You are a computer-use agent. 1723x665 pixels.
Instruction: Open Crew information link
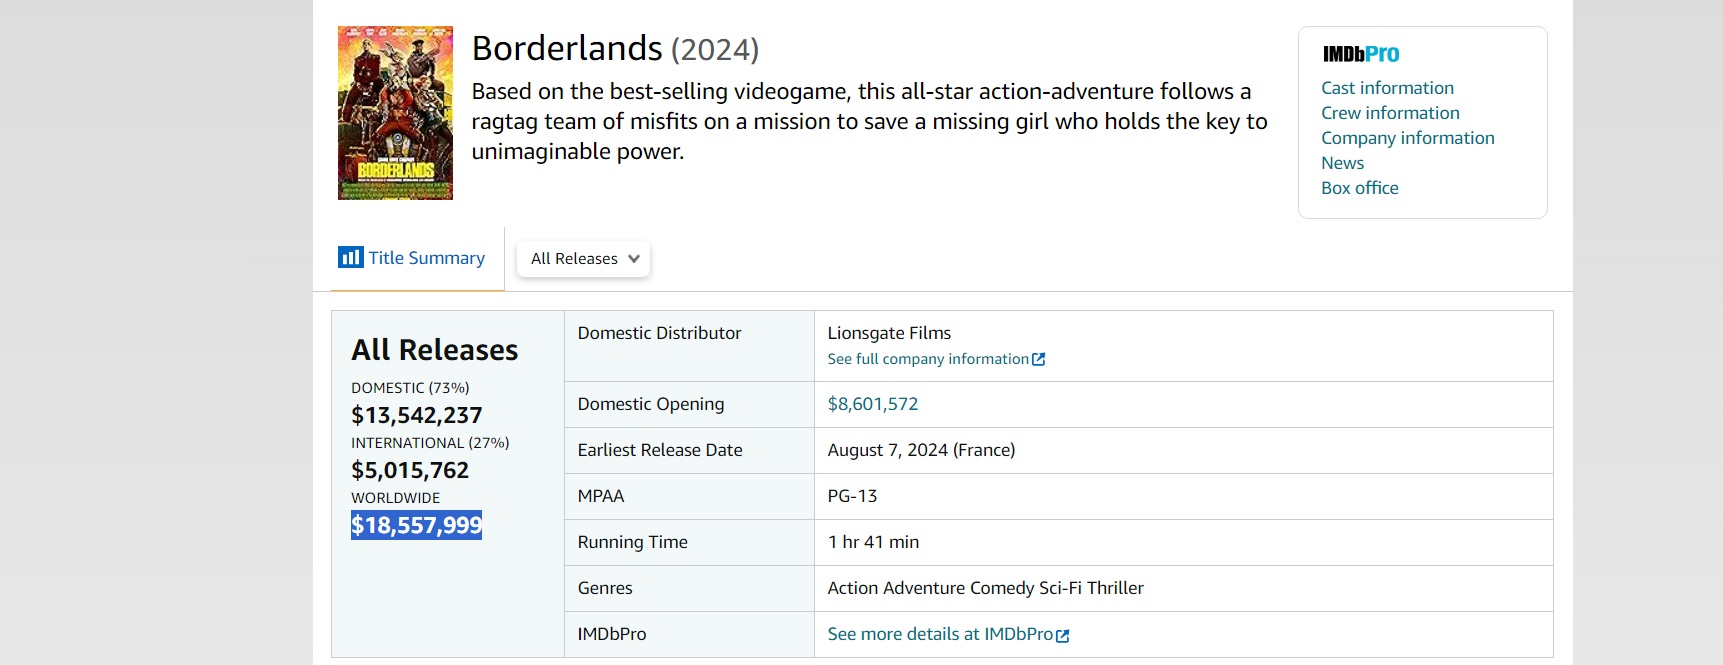[1390, 113]
